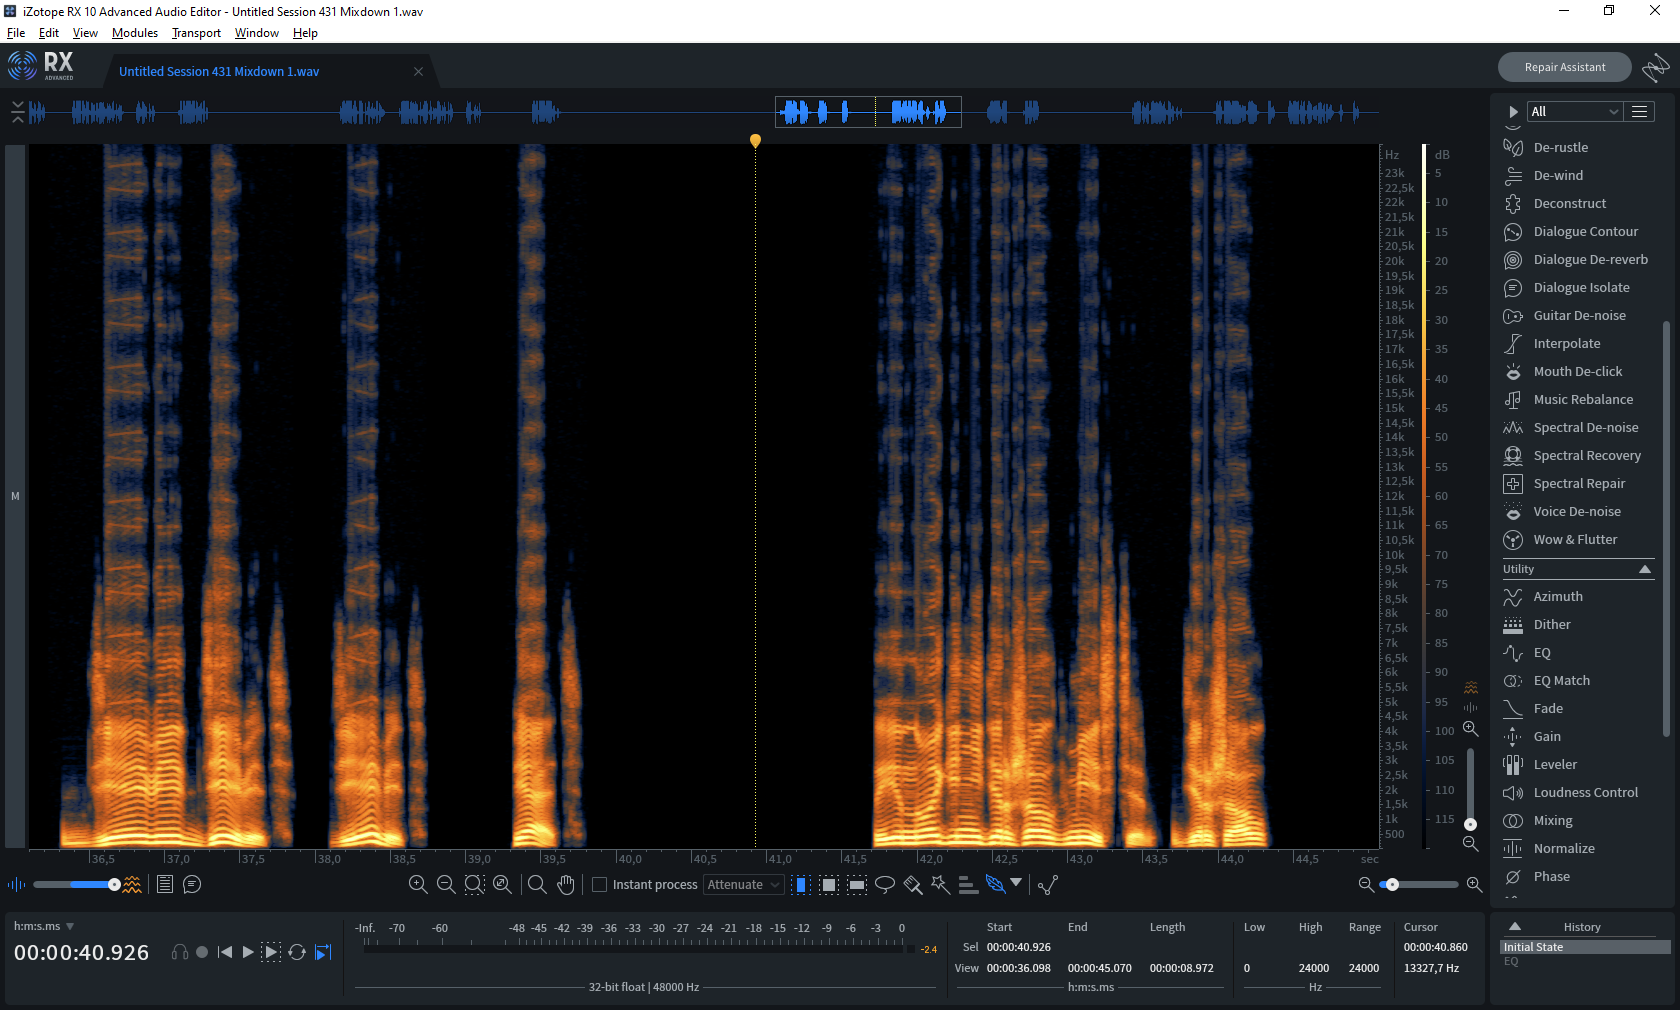This screenshot has height=1010, width=1680.
Task: Toggle loop playback
Action: click(297, 952)
